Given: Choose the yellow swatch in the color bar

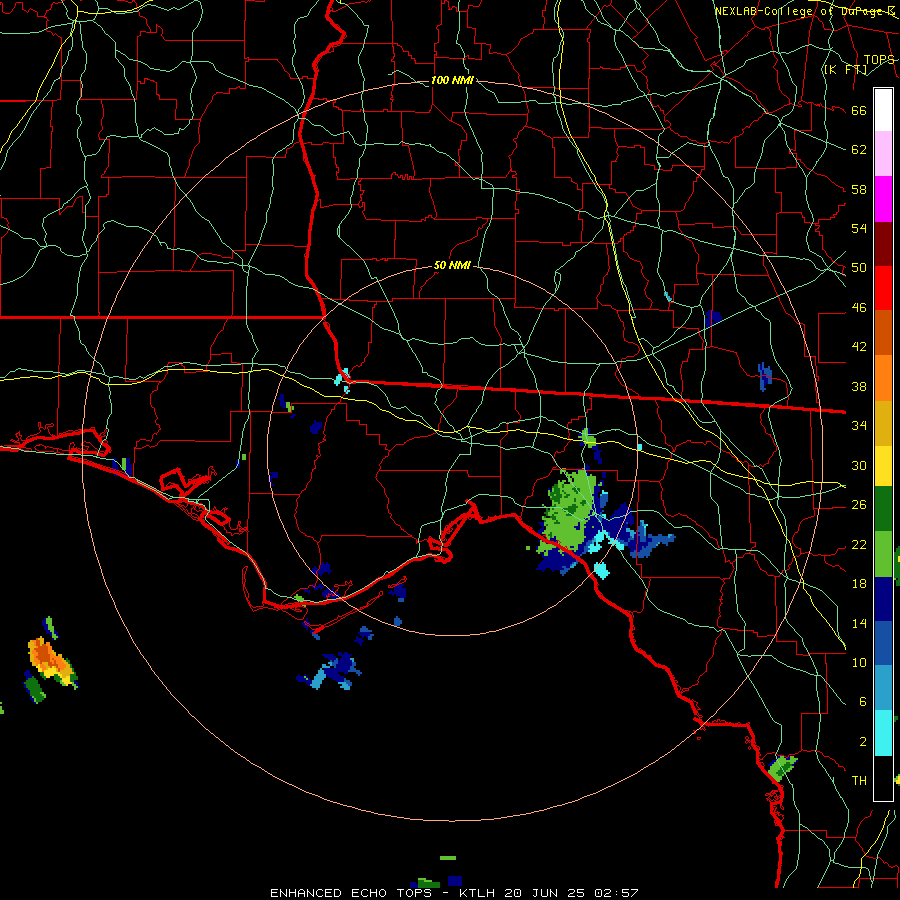Looking at the screenshot, I should [883, 466].
